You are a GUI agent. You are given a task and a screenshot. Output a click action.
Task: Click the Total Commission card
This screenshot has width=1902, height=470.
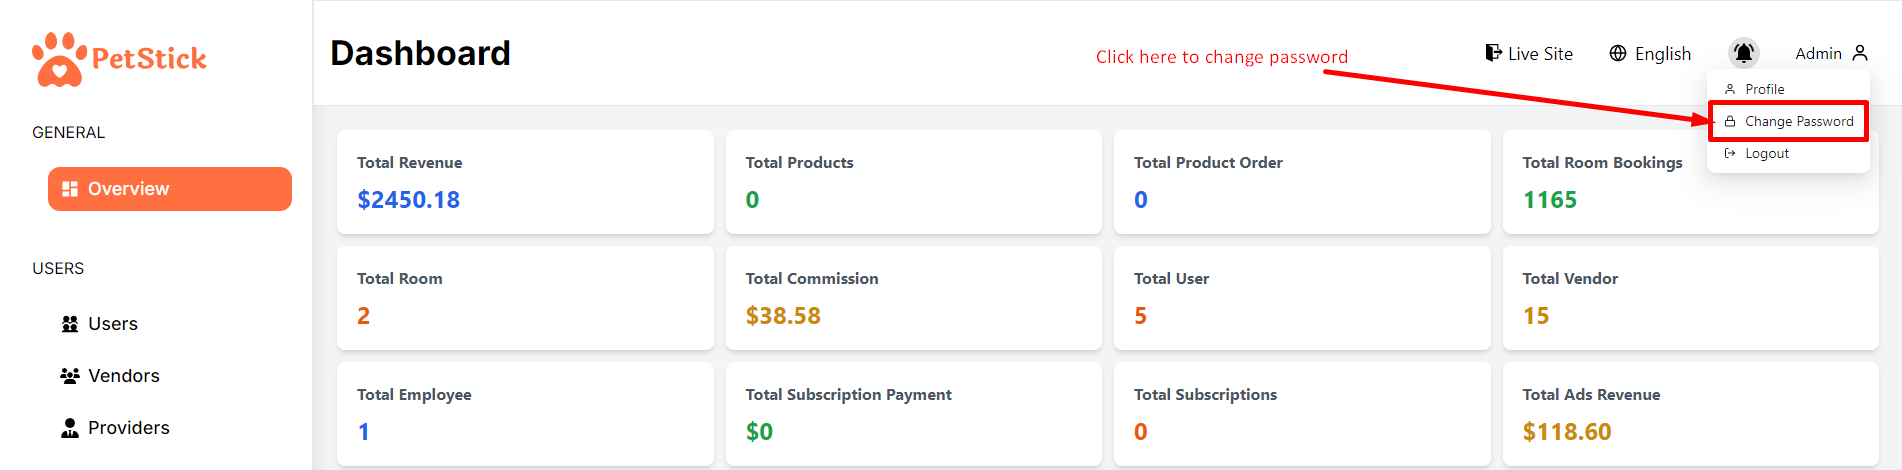tap(913, 298)
